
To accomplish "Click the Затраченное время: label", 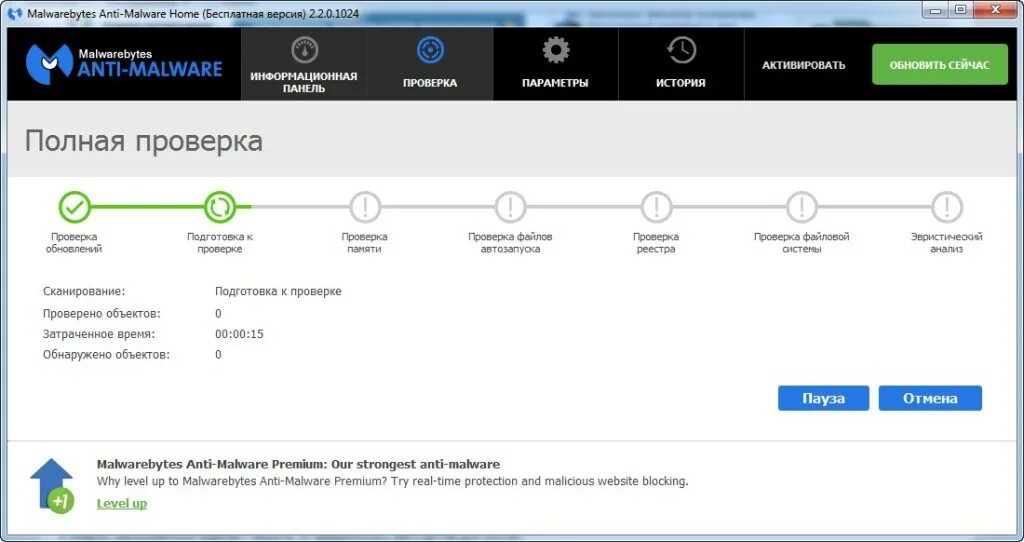I will pos(99,334).
